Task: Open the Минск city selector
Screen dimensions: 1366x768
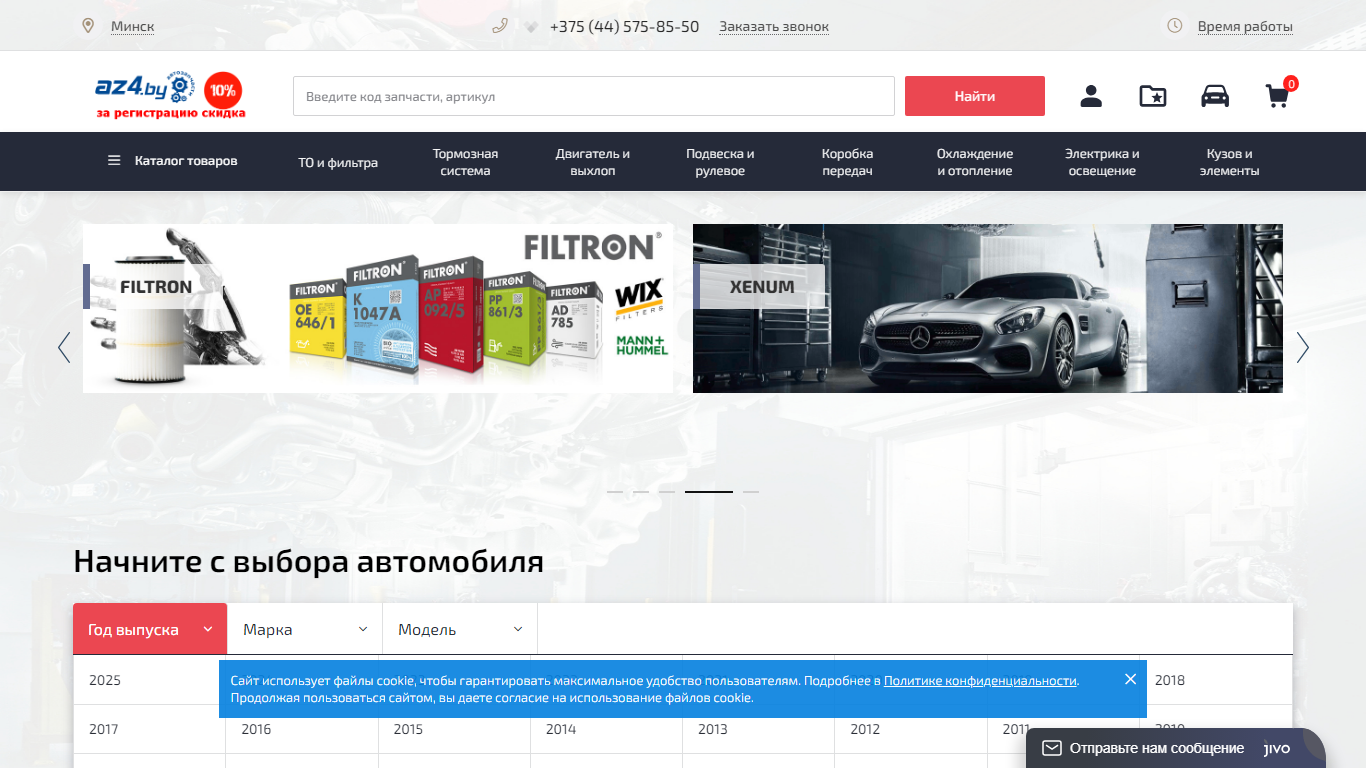Action: click(x=132, y=27)
